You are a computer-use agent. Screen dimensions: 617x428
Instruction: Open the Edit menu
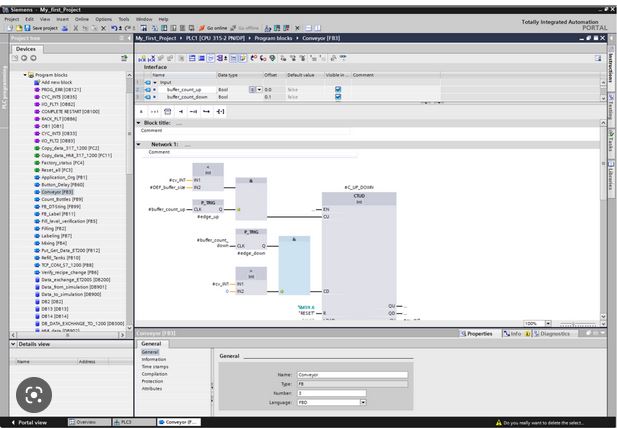[30, 19]
